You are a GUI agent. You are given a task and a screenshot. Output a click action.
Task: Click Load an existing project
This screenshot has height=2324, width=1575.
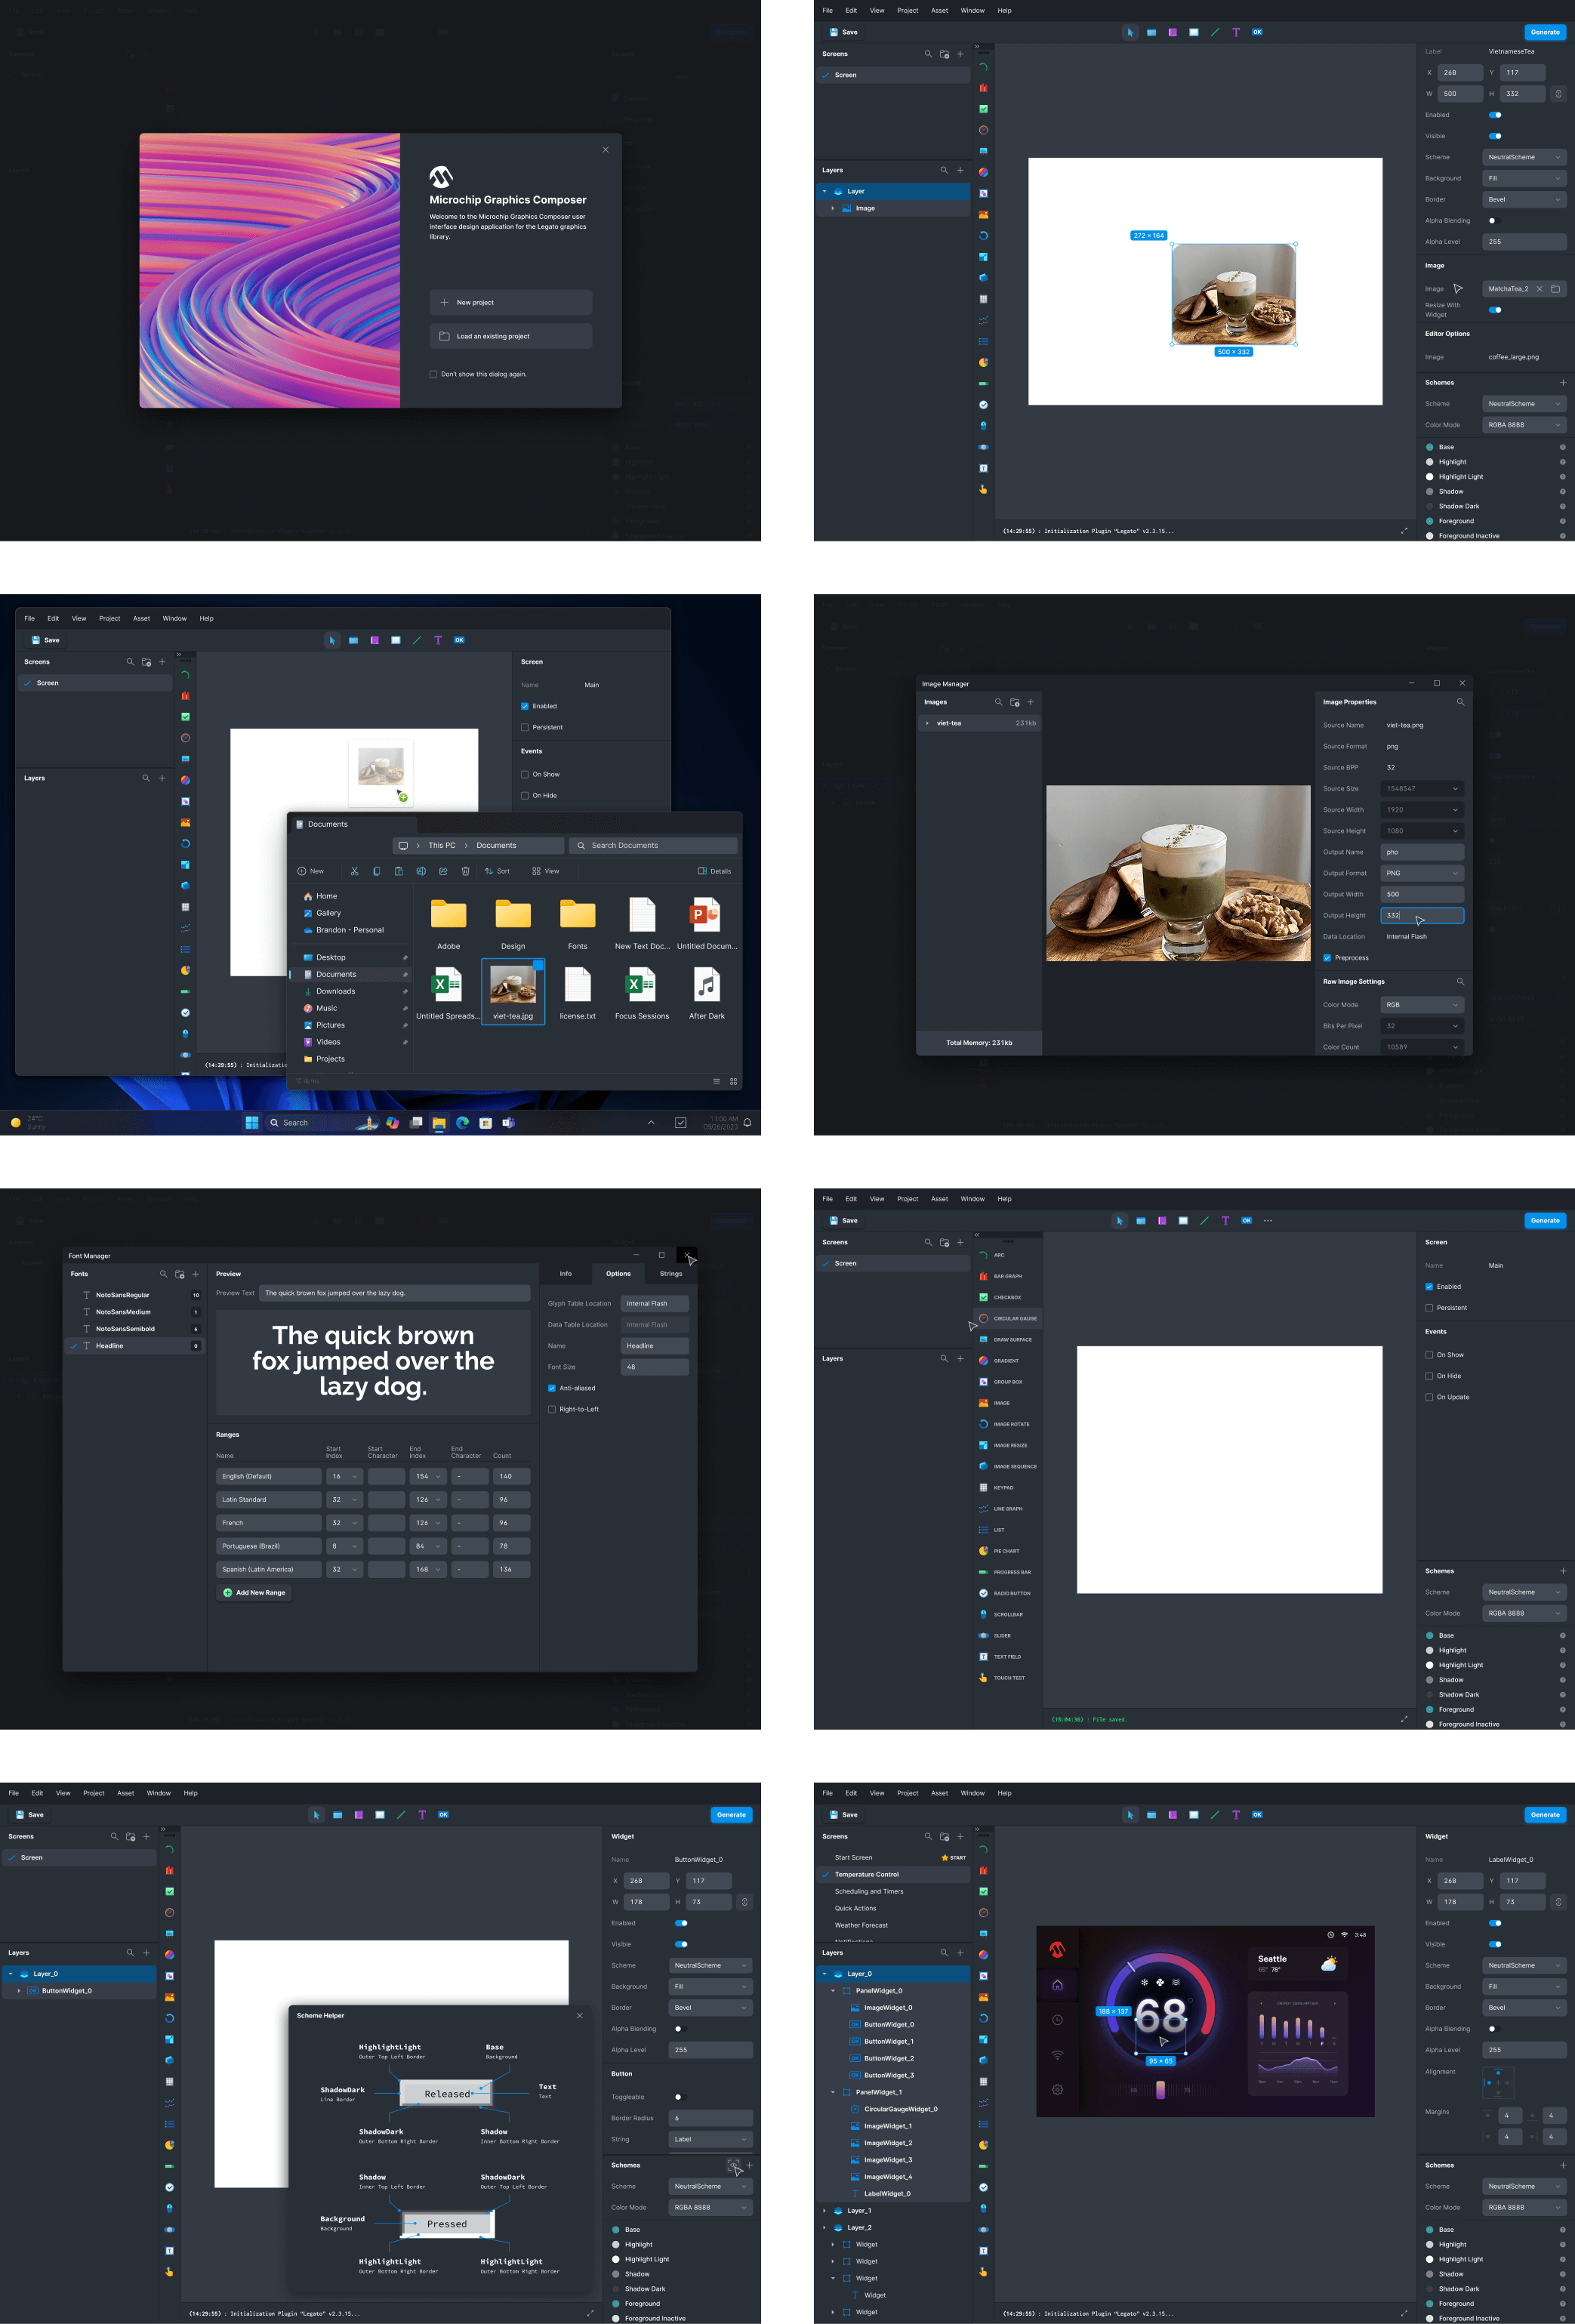(x=510, y=336)
